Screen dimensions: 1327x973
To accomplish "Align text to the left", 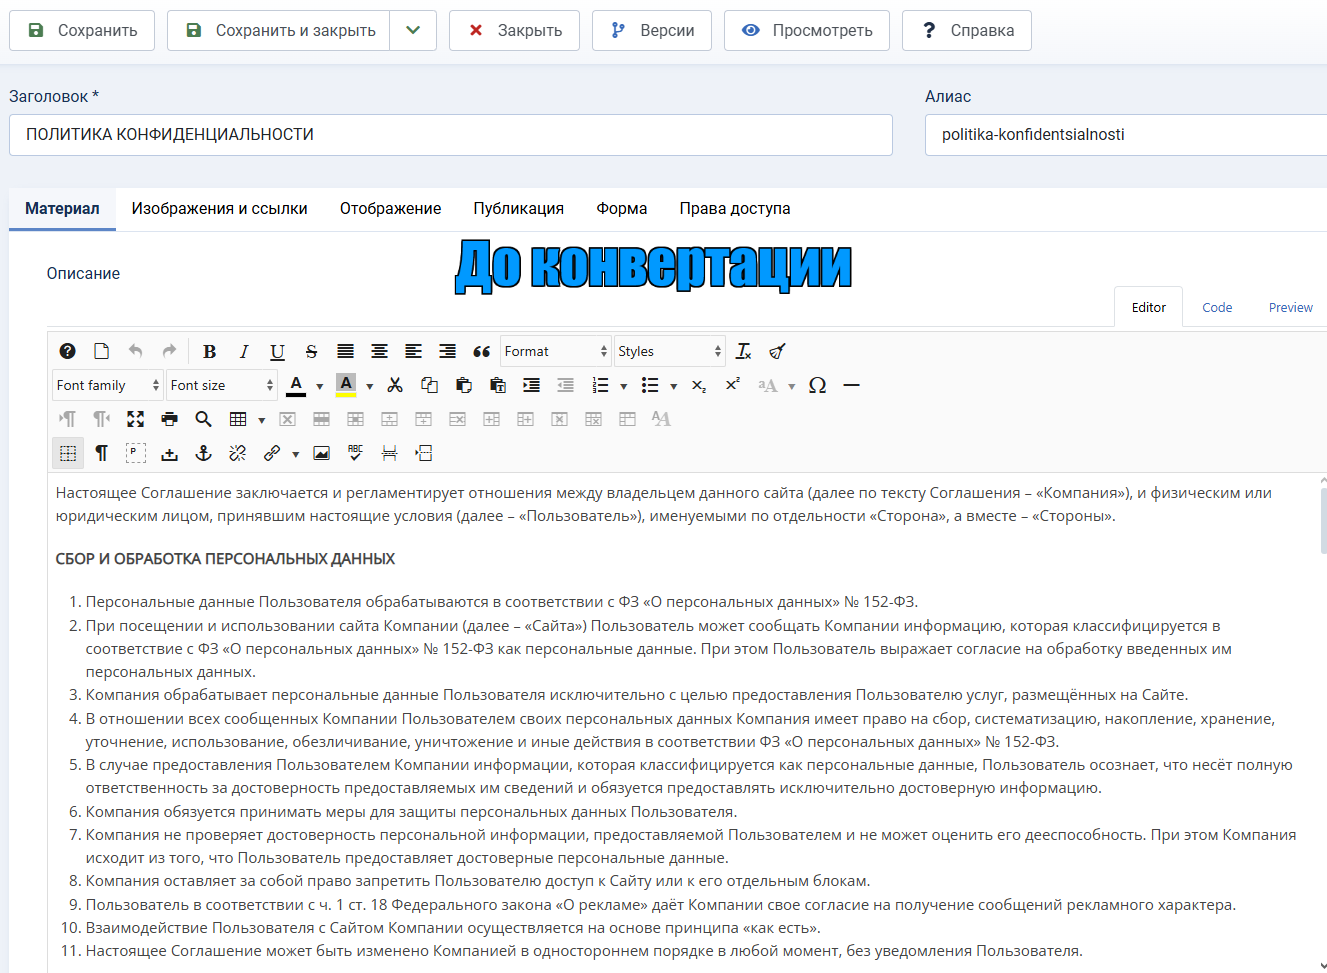I will (414, 351).
